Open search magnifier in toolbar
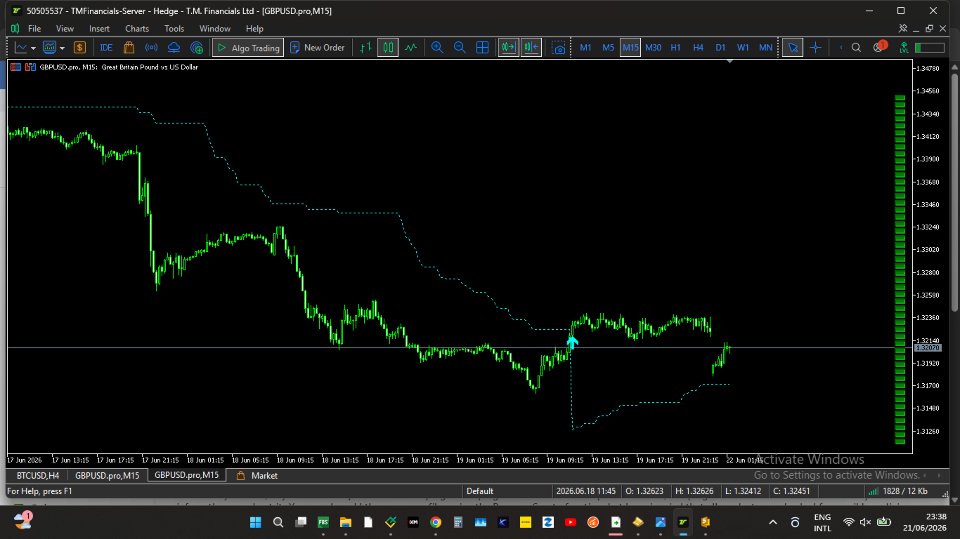The height and width of the screenshot is (539, 960). click(857, 47)
